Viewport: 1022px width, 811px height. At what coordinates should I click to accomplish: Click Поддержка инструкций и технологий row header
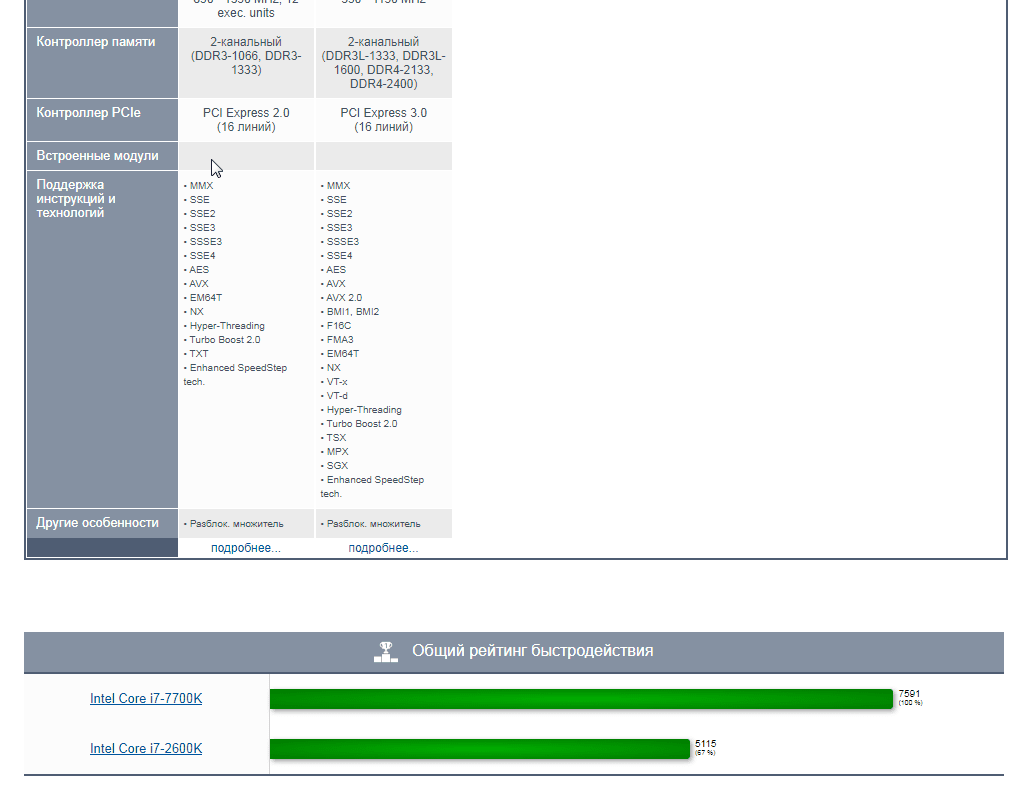102,339
